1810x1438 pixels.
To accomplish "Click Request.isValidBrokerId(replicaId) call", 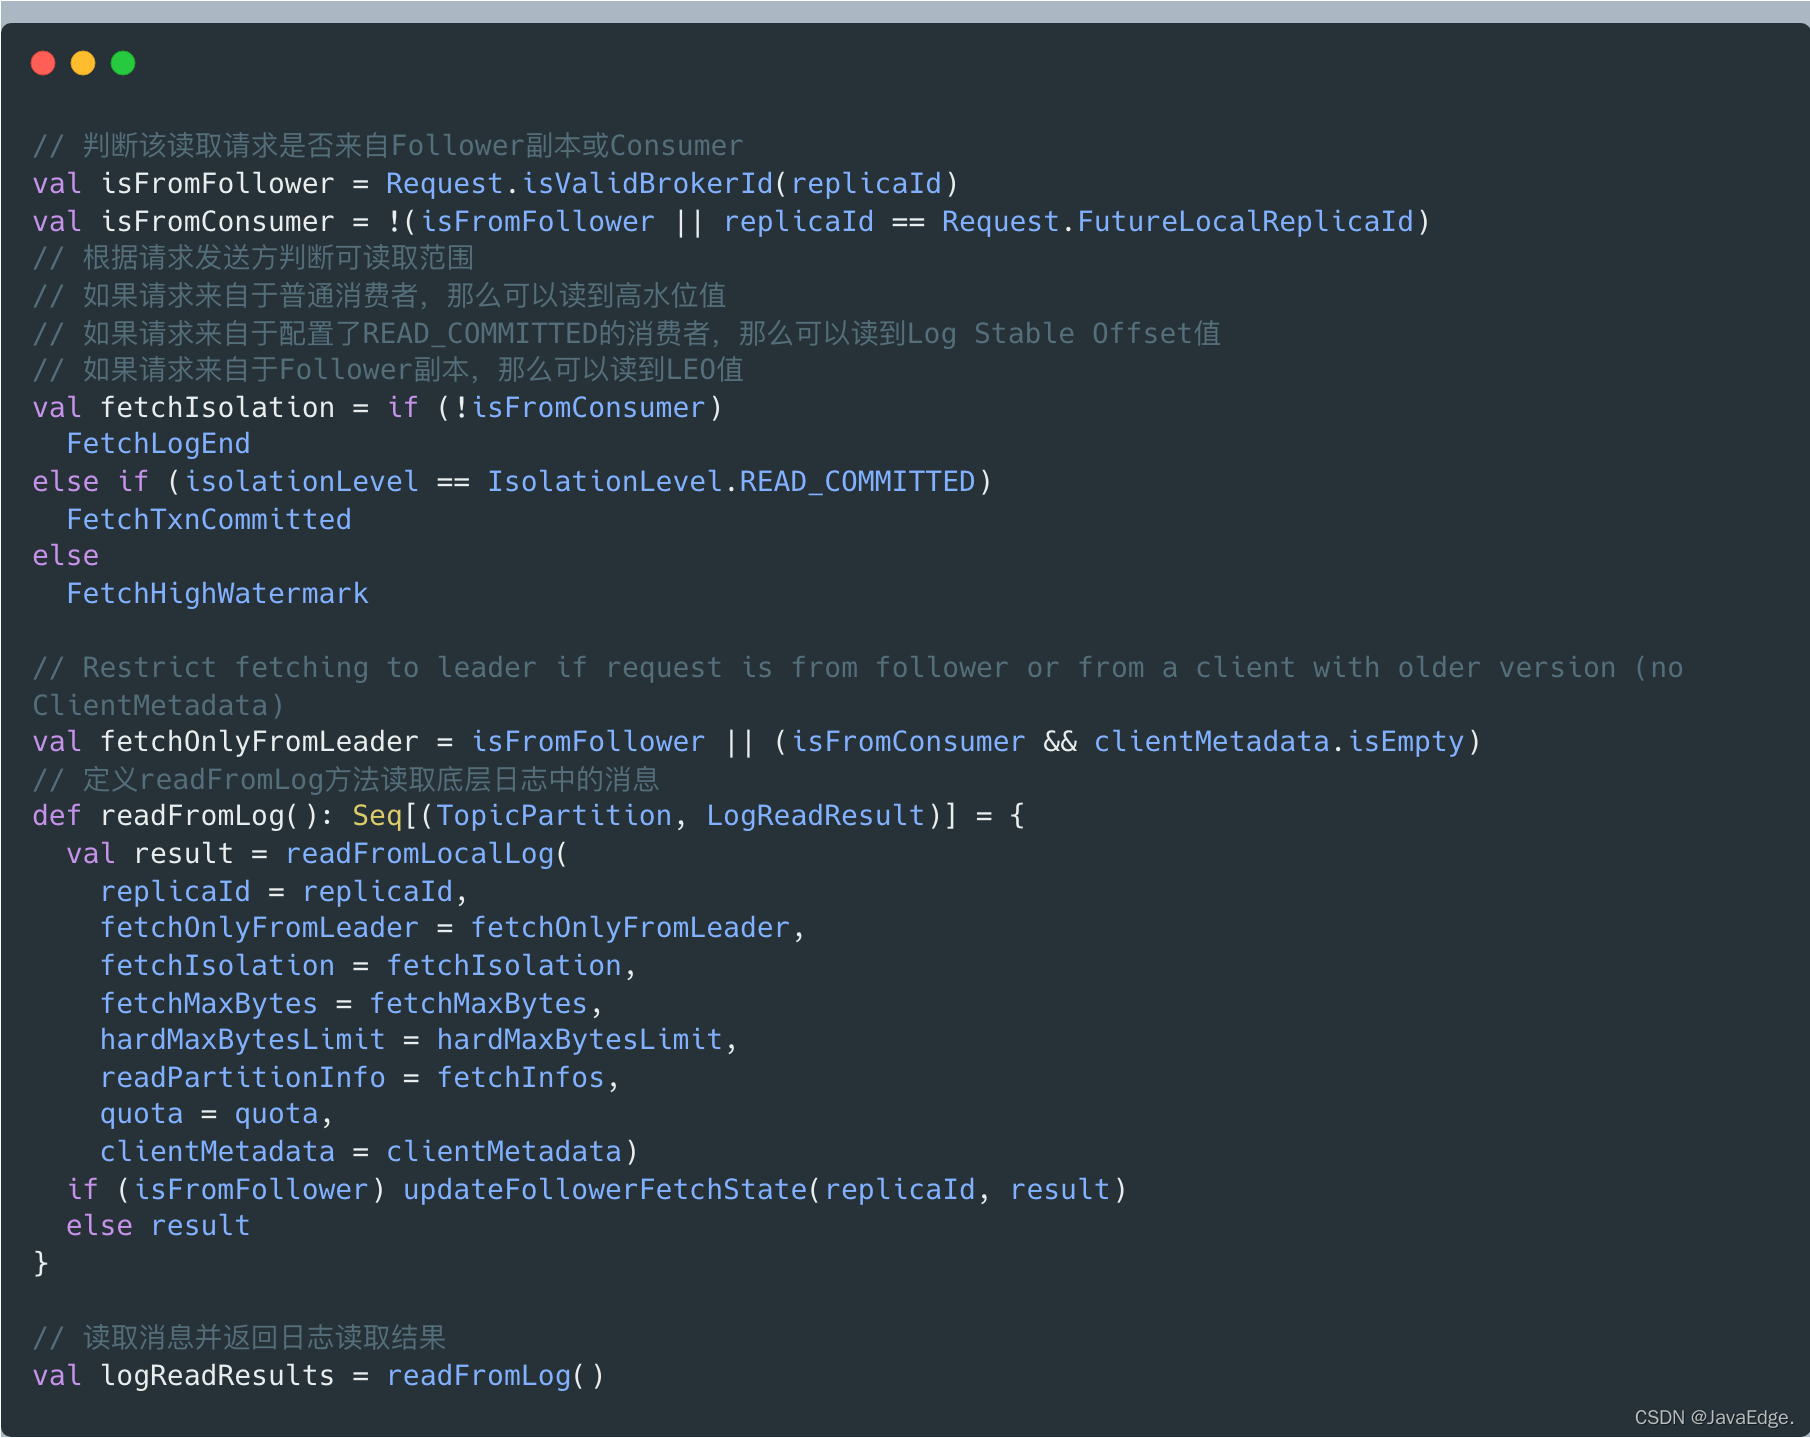I will click(672, 184).
